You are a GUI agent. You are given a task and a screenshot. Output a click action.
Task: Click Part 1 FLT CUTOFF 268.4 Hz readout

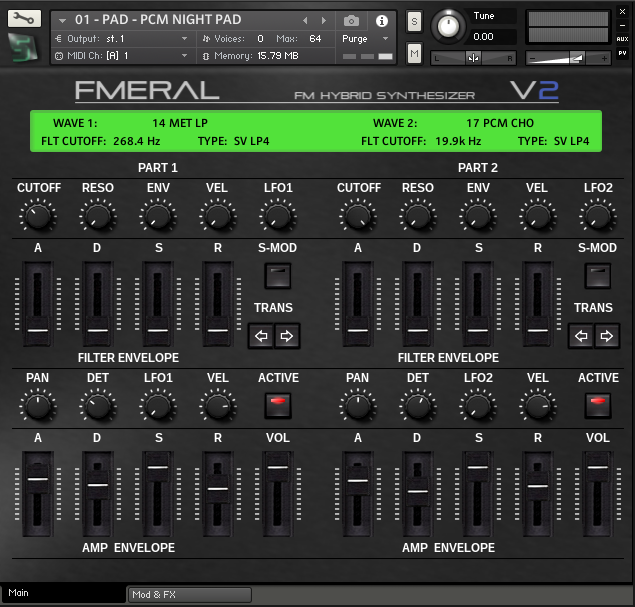(x=137, y=141)
